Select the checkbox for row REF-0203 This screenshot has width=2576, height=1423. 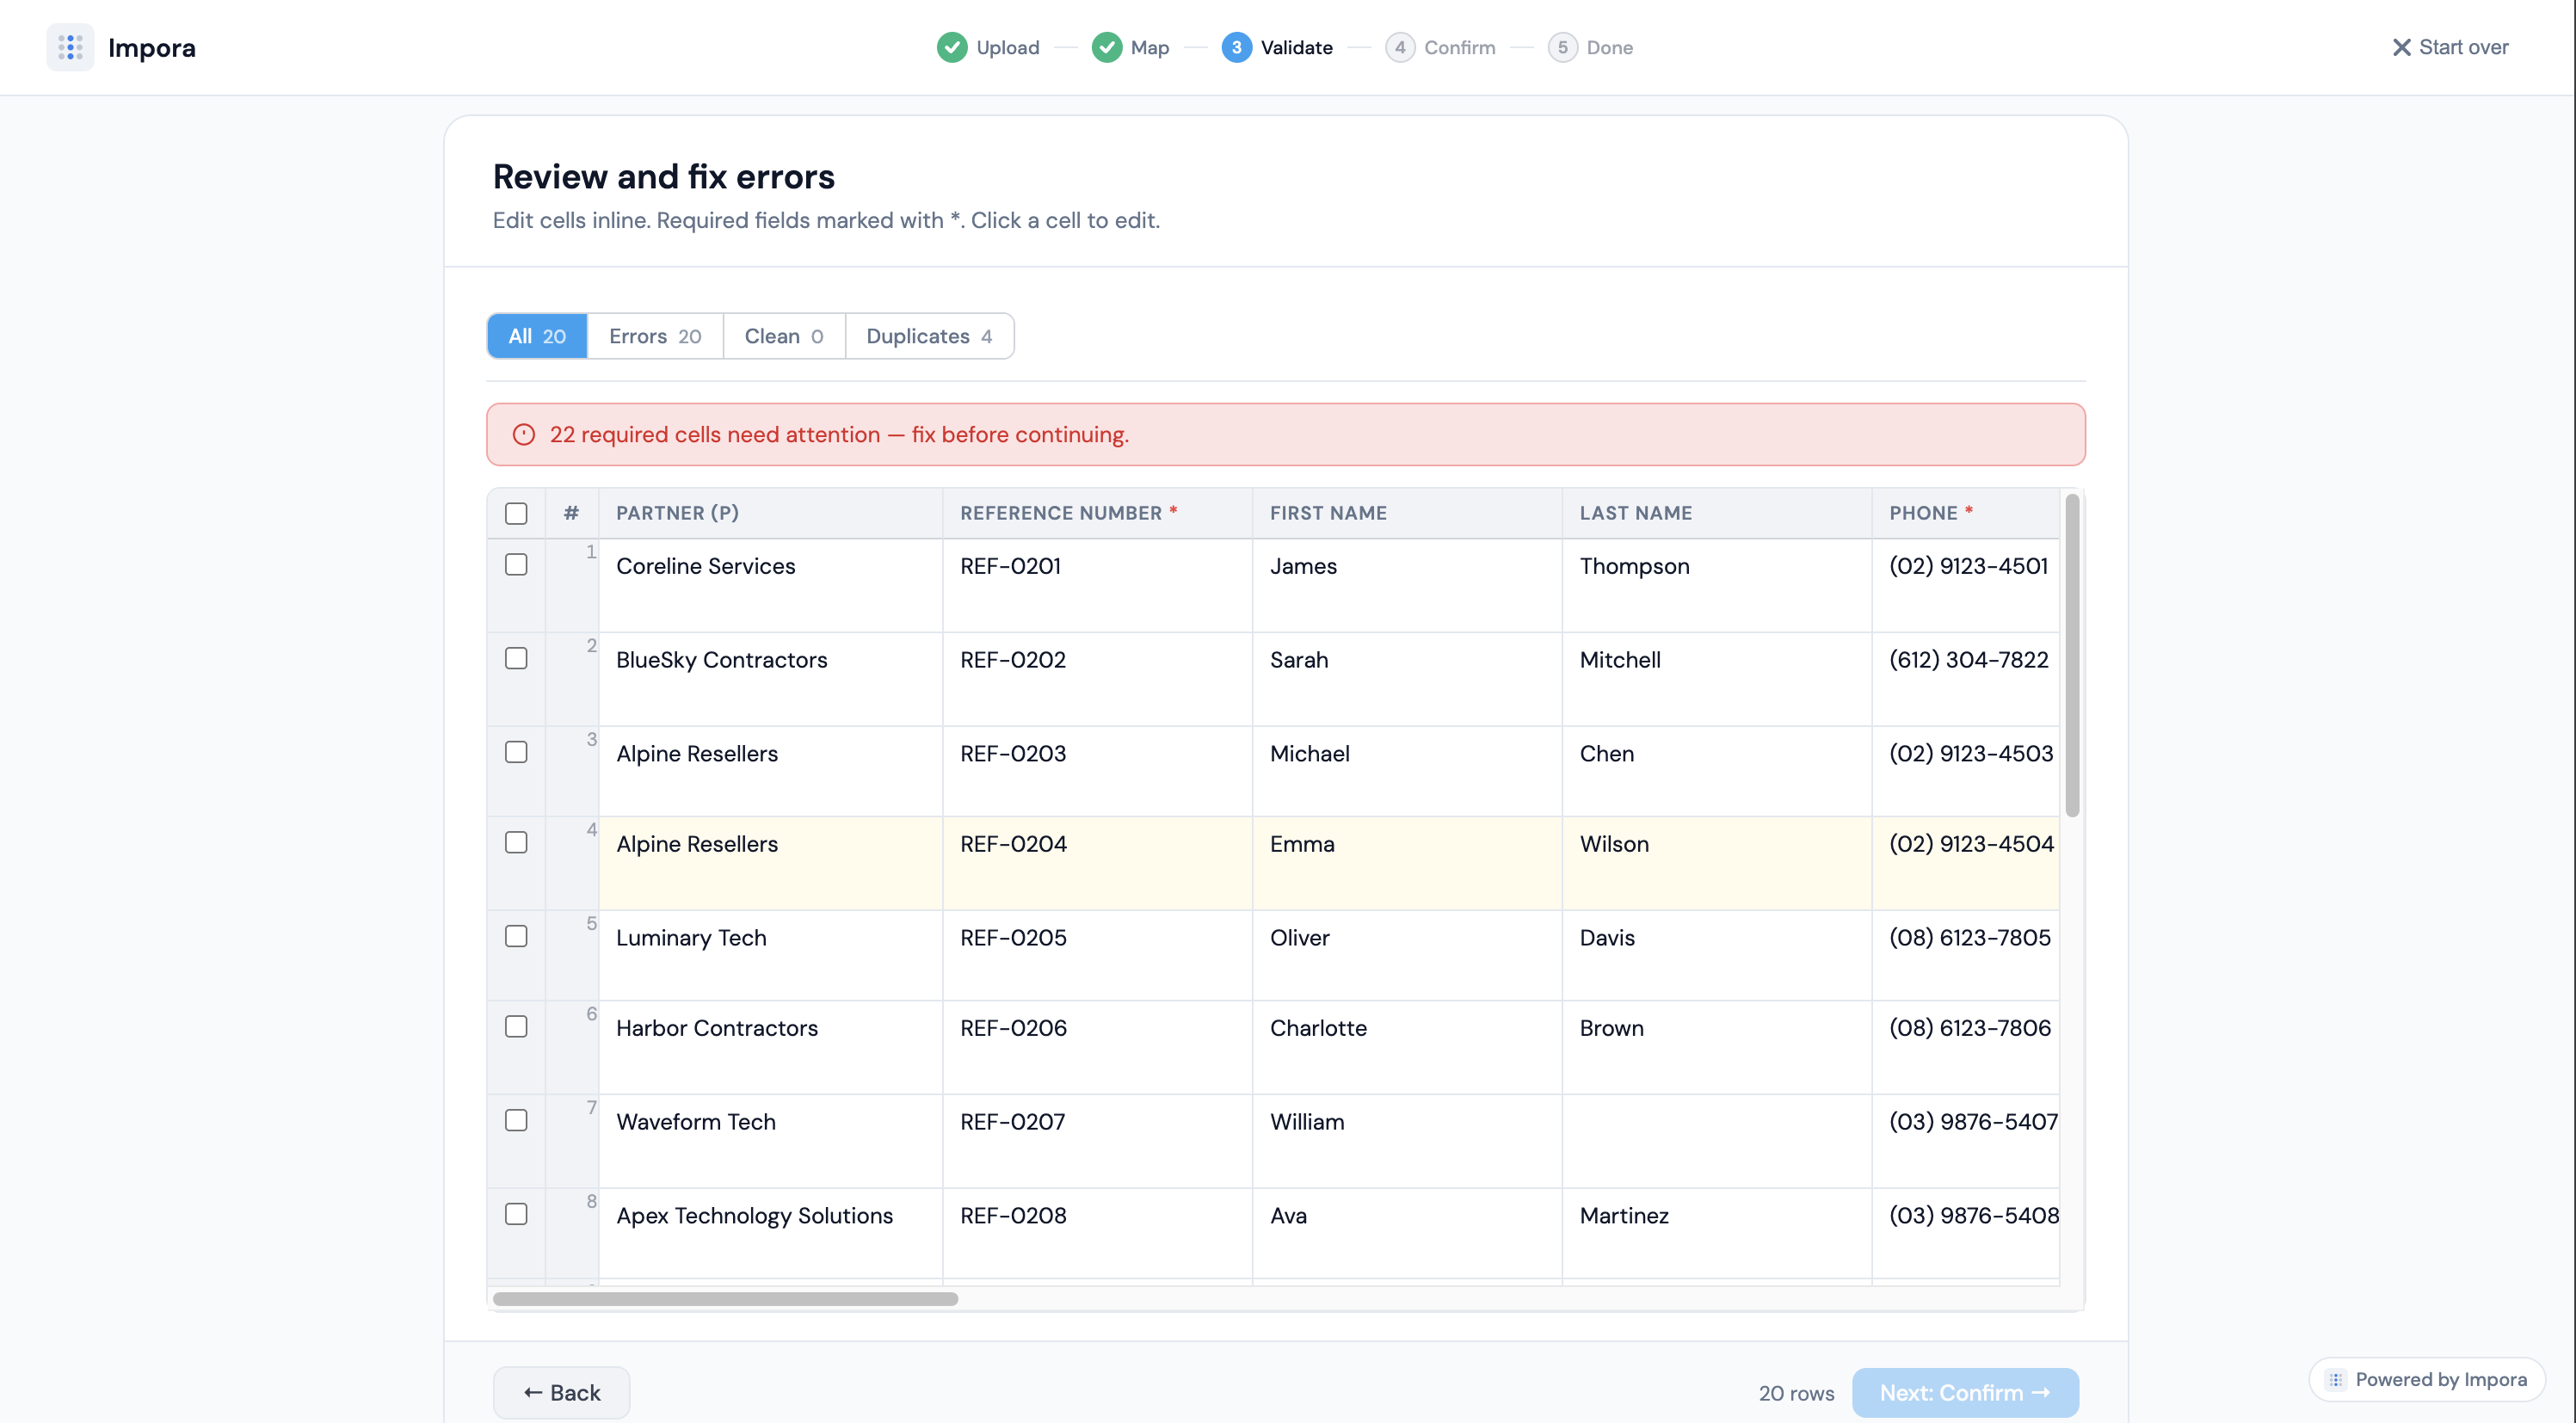(x=516, y=752)
